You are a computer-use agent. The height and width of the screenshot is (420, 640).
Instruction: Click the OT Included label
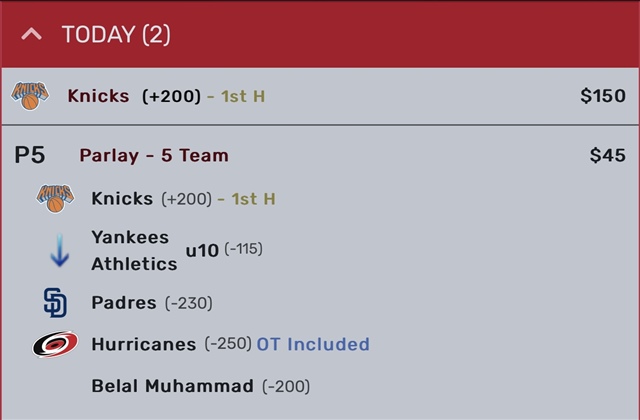pos(313,344)
